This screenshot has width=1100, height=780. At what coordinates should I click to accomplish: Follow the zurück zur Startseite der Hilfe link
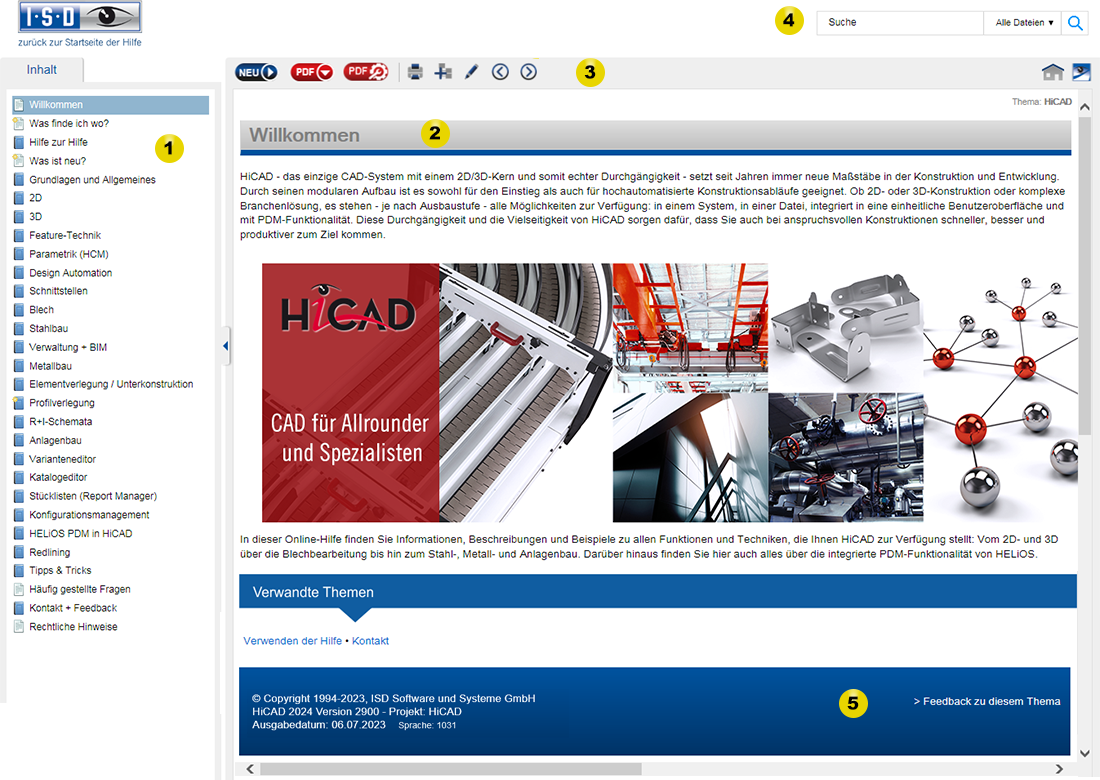(80, 42)
